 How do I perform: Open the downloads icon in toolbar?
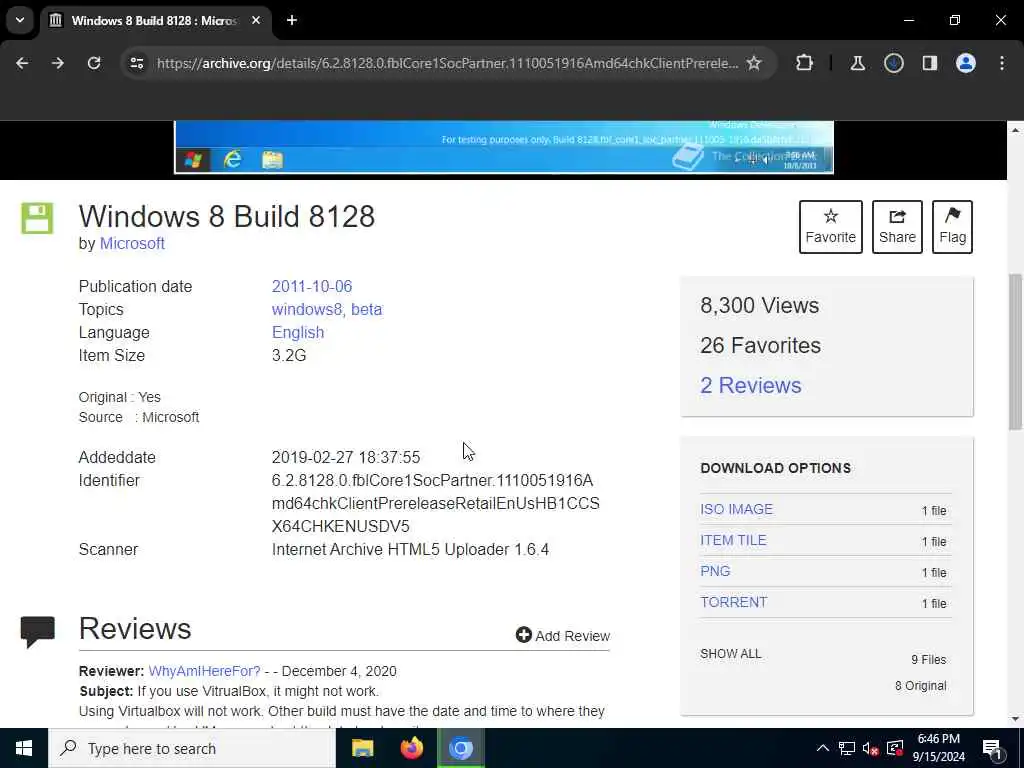pos(894,63)
